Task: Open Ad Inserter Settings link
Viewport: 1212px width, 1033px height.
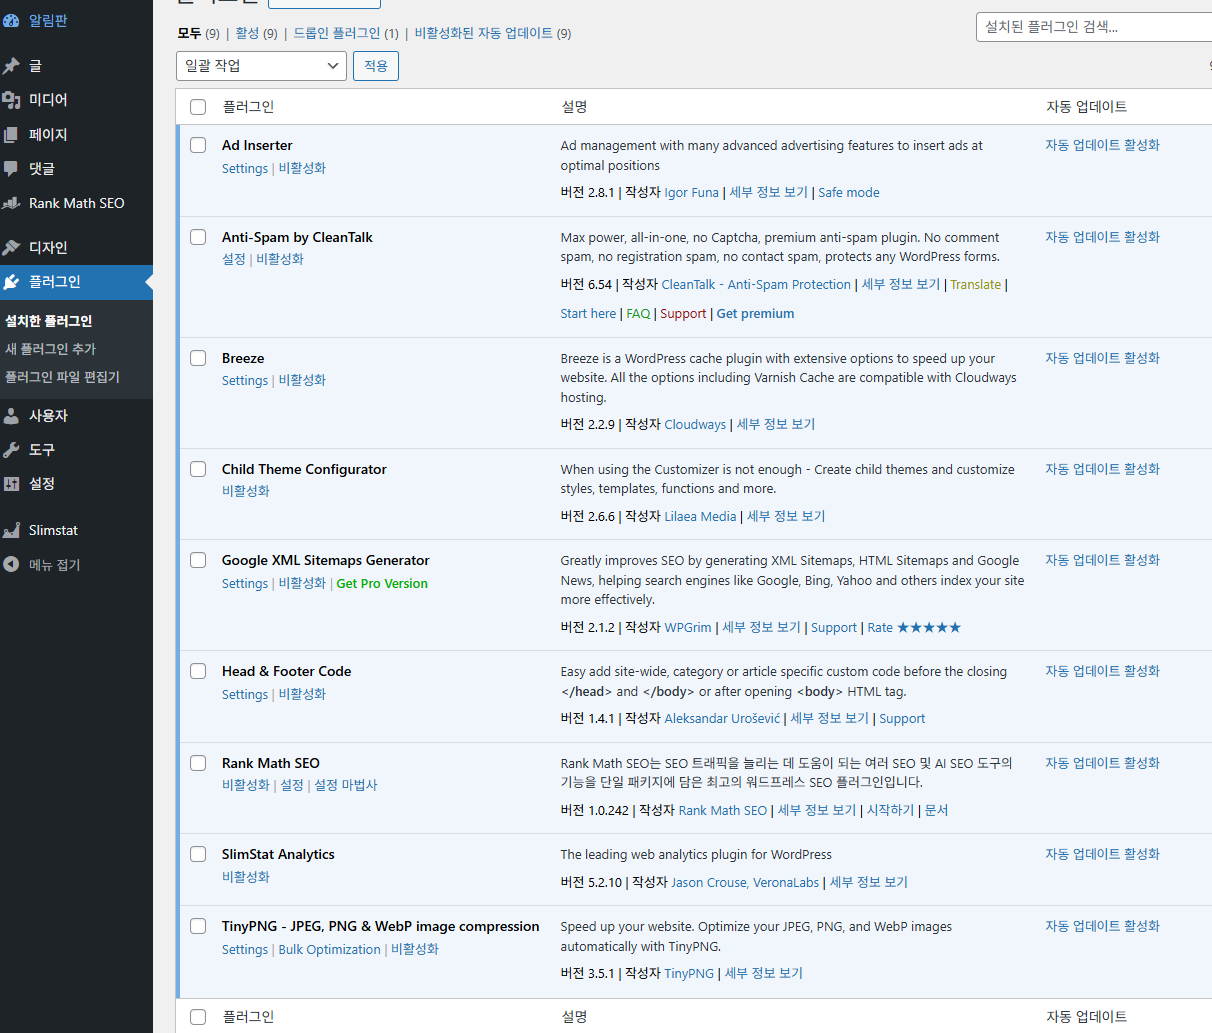Action: (245, 169)
